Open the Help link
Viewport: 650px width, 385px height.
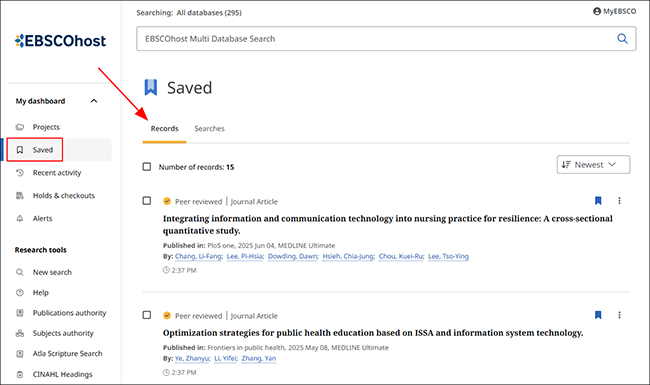pyautogui.click(x=41, y=293)
